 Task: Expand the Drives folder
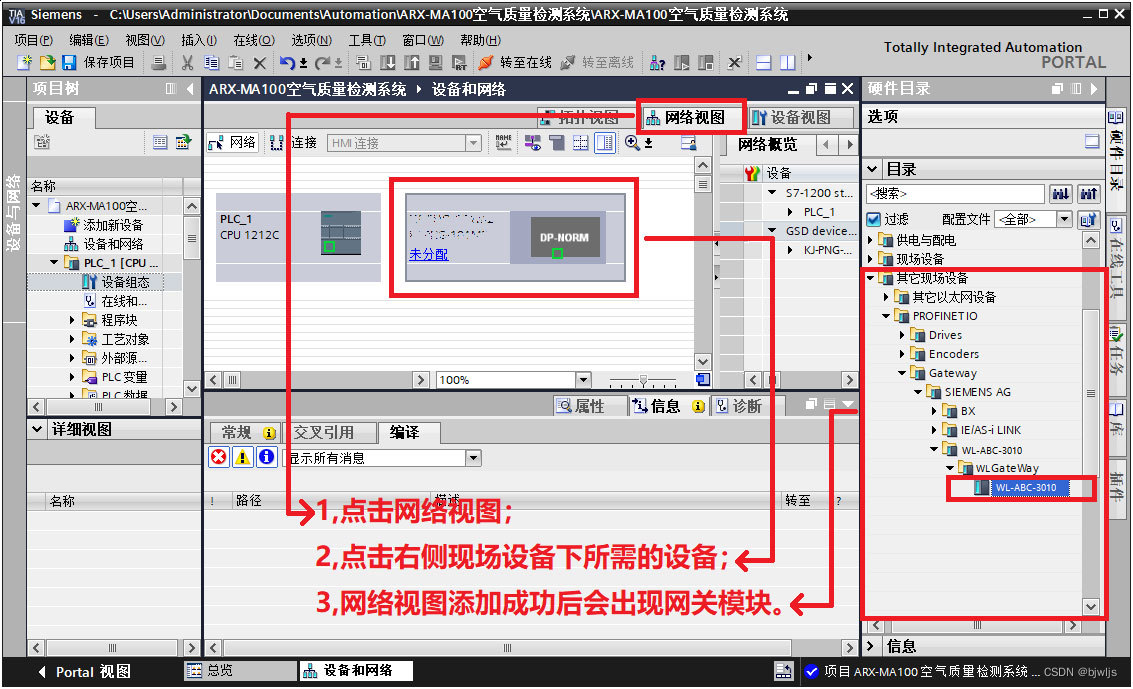click(902, 335)
